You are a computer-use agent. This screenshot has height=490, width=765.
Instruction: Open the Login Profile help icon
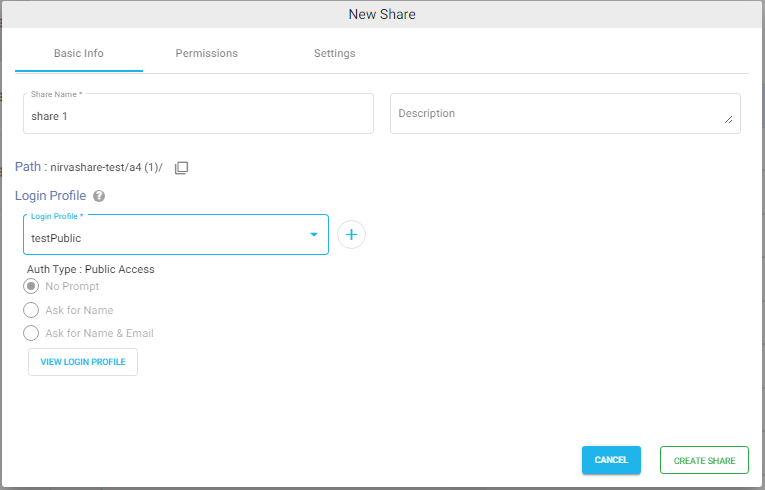tap(99, 196)
